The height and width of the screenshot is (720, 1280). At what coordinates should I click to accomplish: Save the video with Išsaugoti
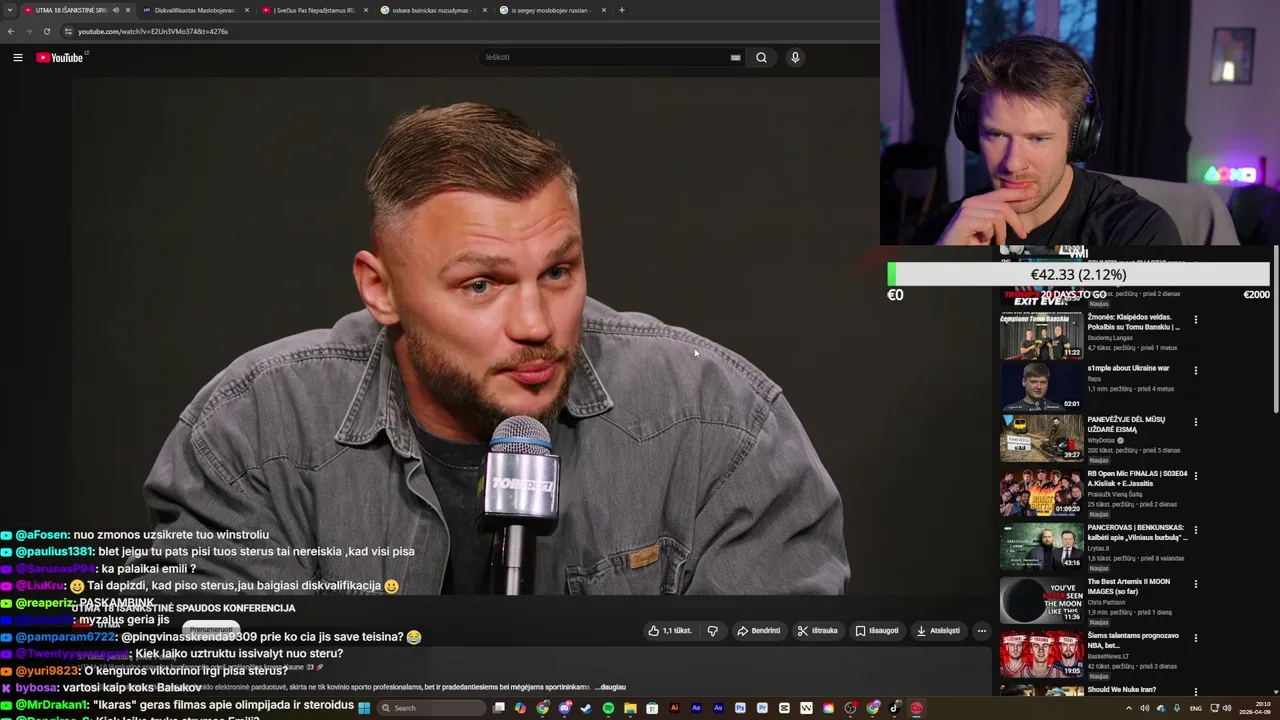coord(877,631)
